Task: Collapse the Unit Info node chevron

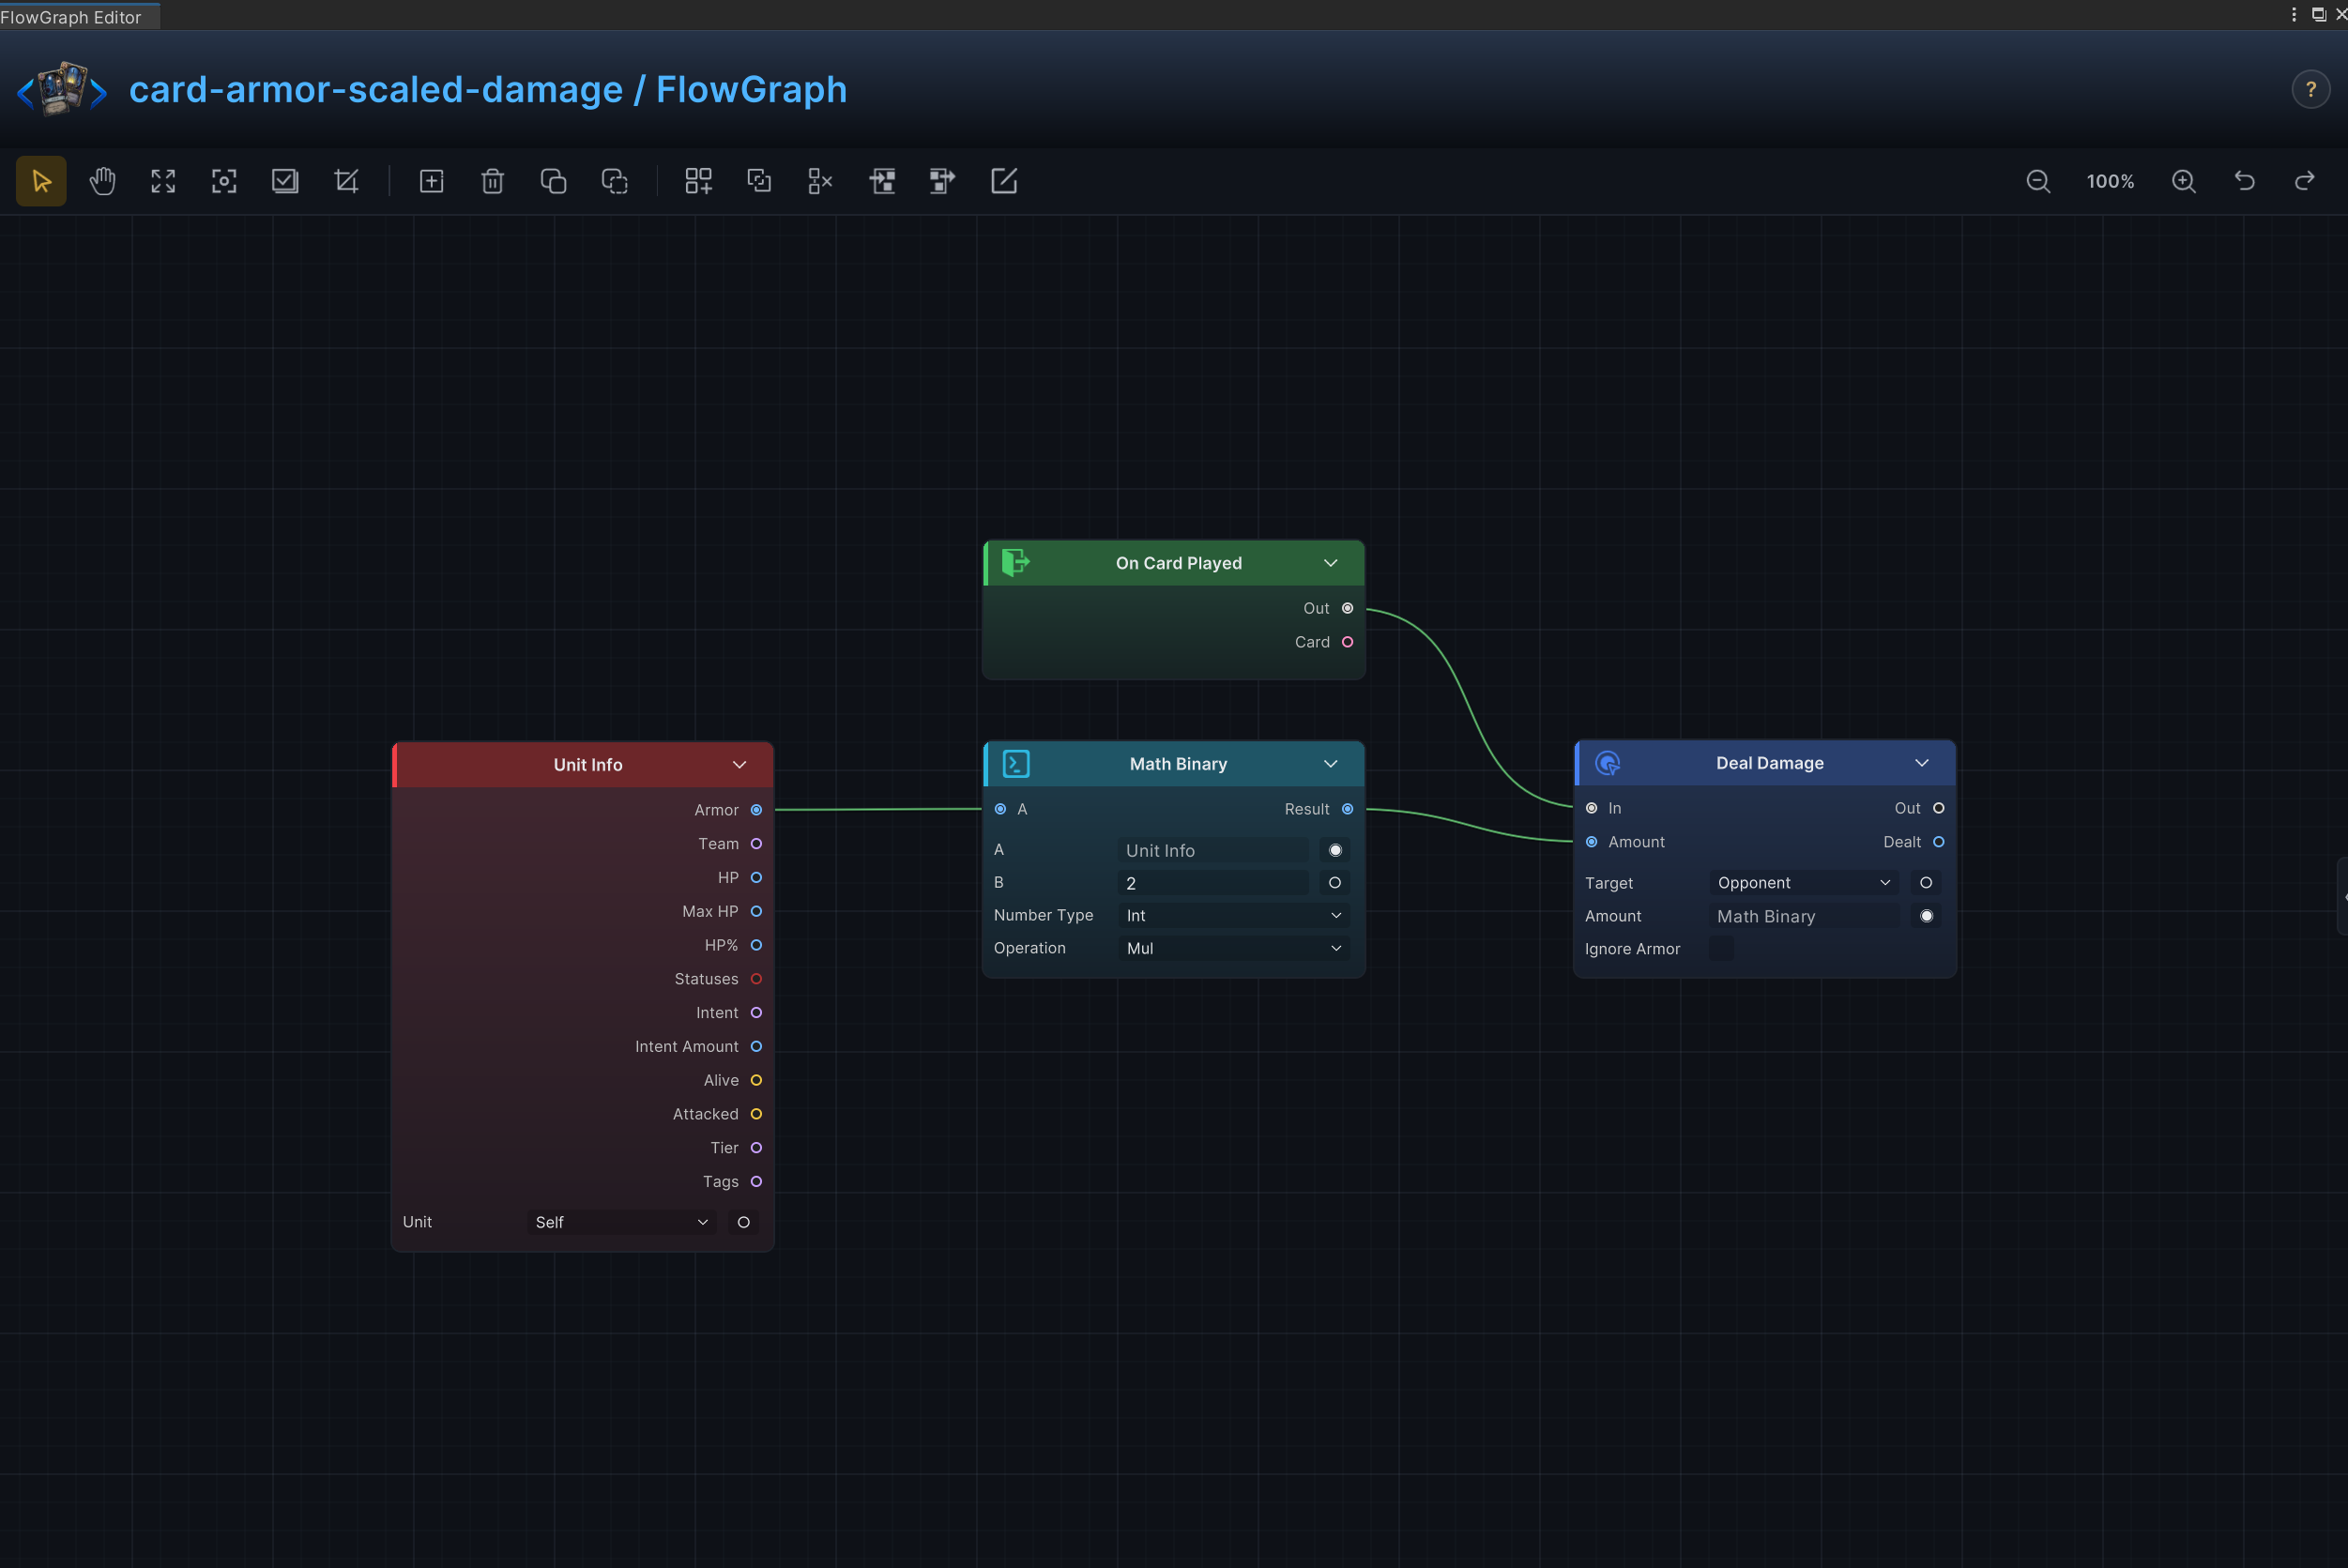Action: (739, 765)
